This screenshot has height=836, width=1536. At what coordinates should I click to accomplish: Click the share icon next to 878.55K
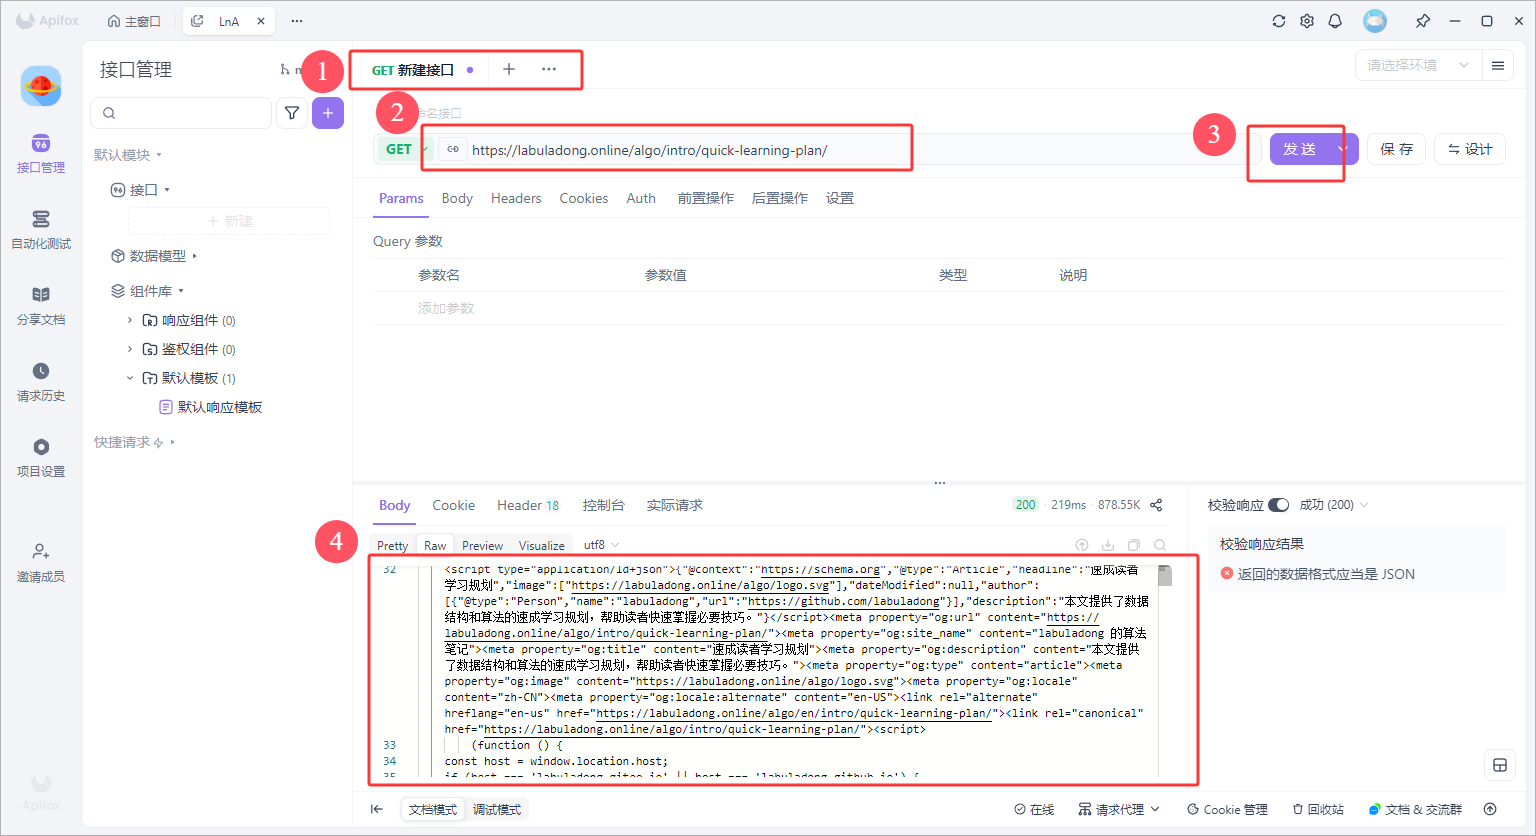pyautogui.click(x=1156, y=505)
